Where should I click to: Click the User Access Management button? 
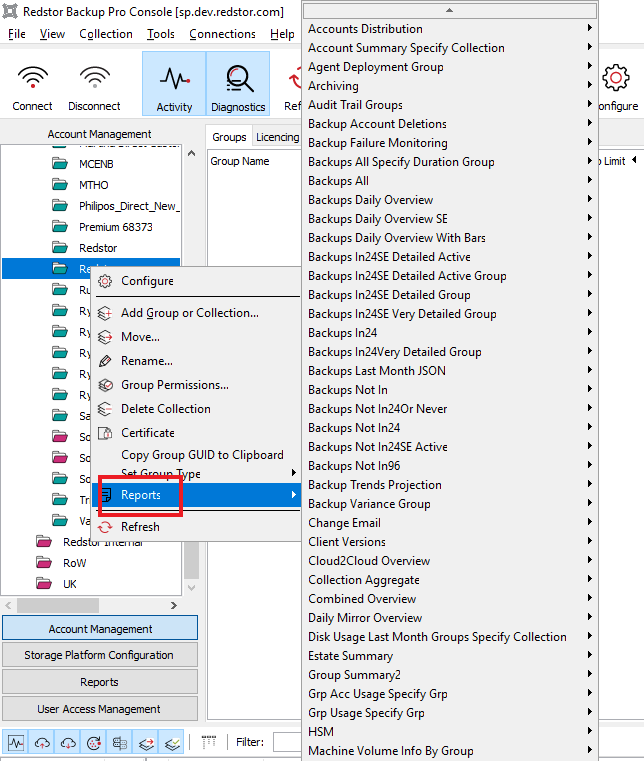(100, 709)
